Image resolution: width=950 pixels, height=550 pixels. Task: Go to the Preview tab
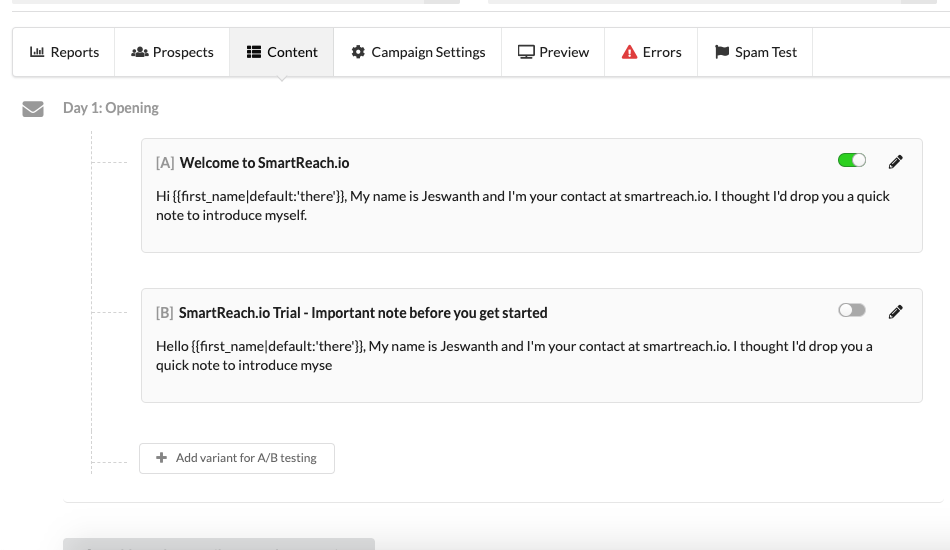pyautogui.click(x=553, y=52)
